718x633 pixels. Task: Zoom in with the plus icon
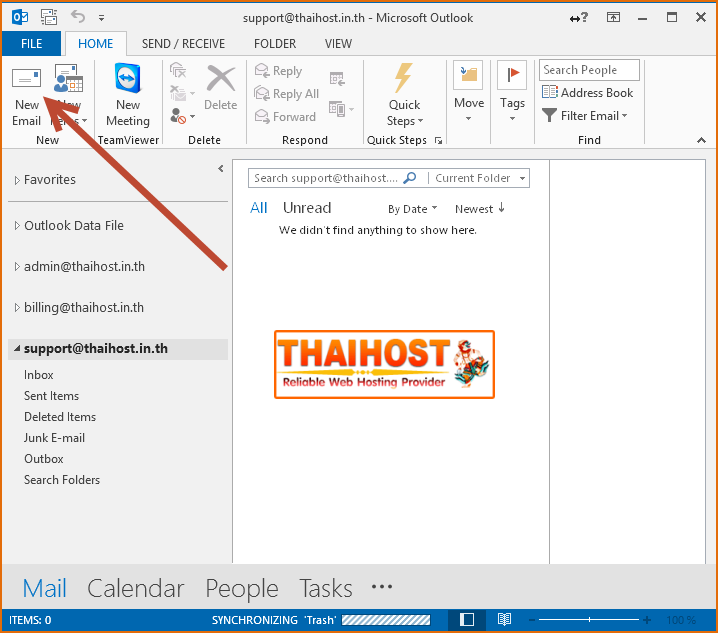point(647,620)
